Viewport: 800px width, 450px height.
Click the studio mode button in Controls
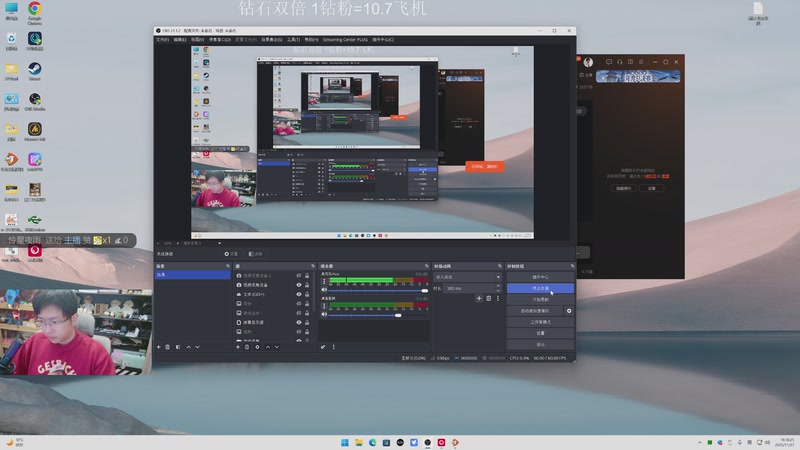pyautogui.click(x=540, y=322)
